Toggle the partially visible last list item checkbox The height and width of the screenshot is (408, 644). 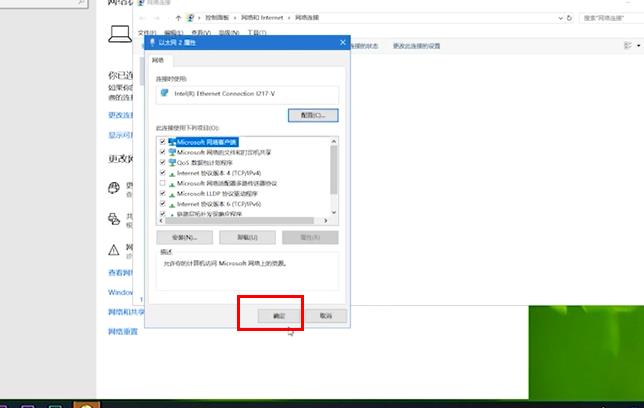(163, 214)
